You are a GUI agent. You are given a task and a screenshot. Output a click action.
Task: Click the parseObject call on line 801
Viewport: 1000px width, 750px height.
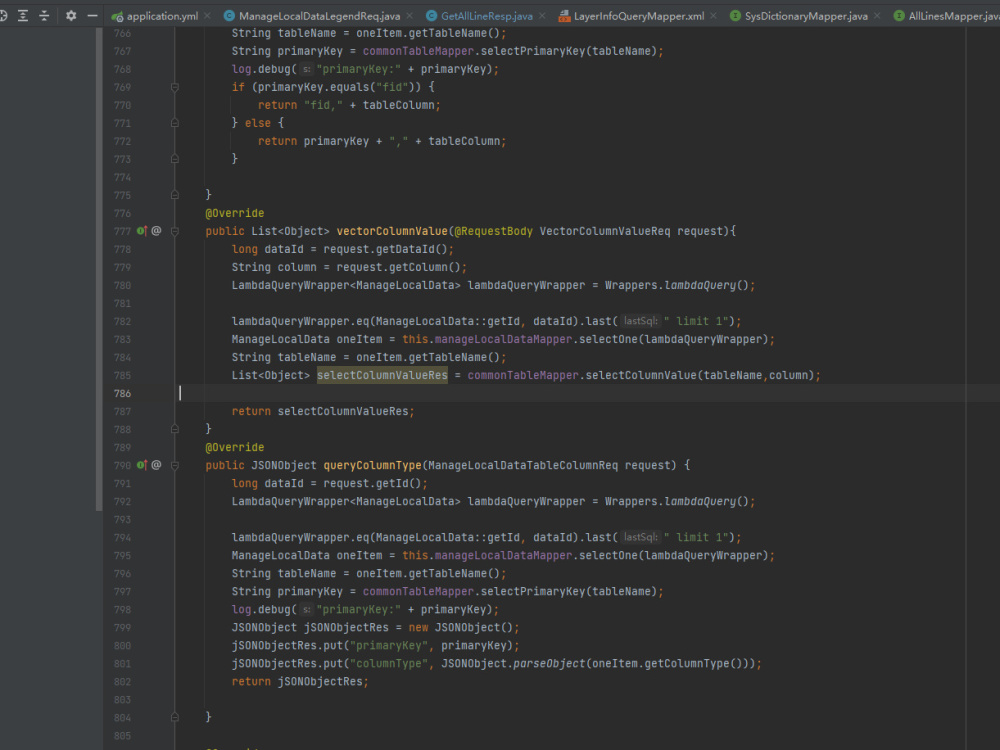[548, 663]
